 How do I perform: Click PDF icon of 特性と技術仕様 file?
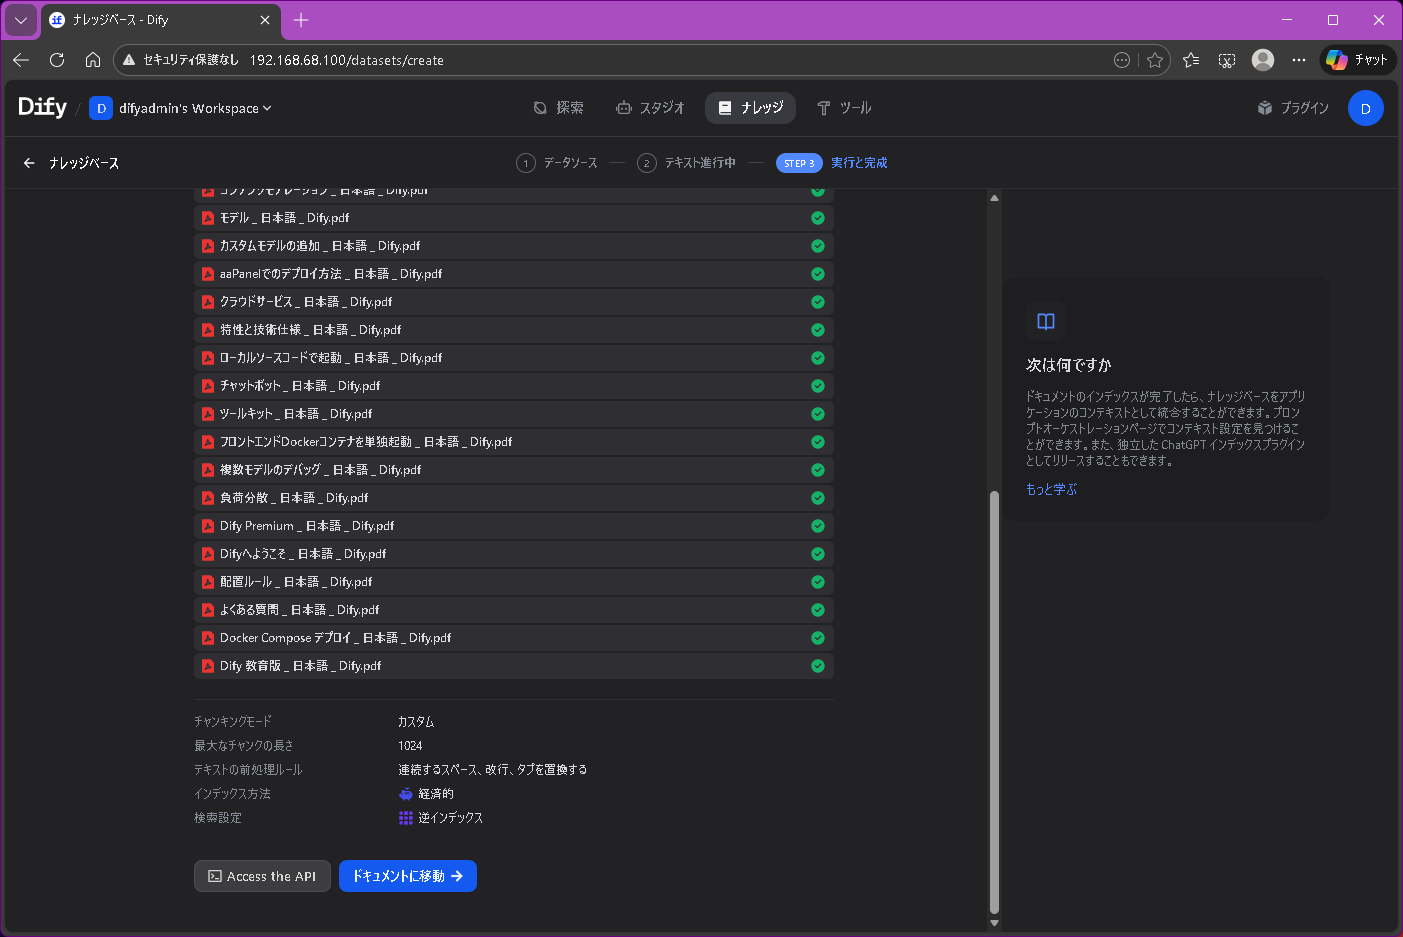pos(208,330)
